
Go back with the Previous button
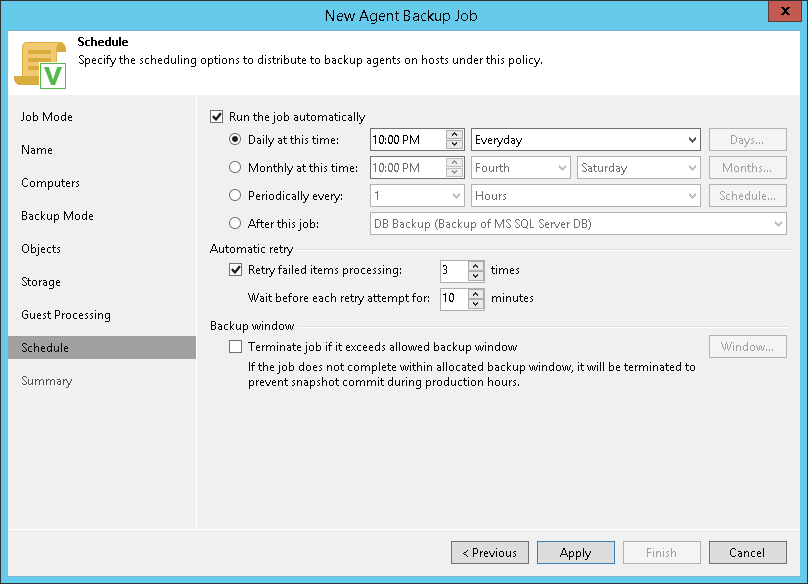click(489, 553)
